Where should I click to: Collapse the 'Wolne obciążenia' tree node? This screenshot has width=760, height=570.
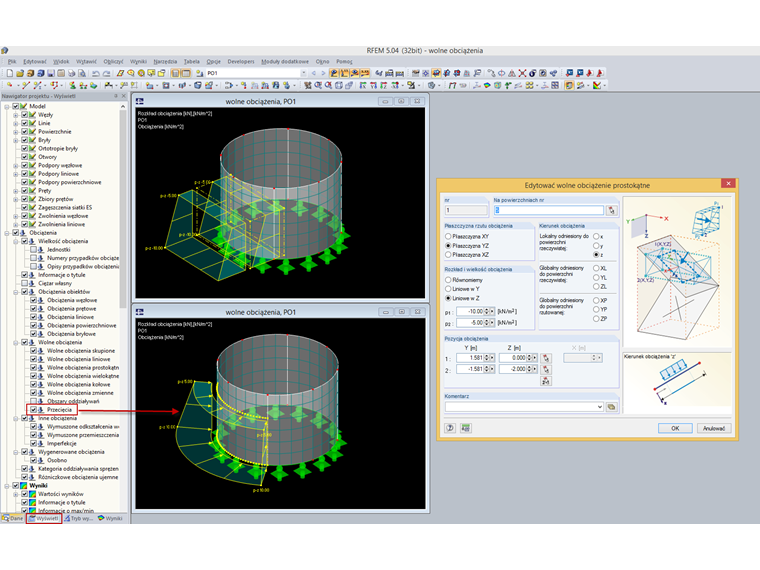[15, 342]
